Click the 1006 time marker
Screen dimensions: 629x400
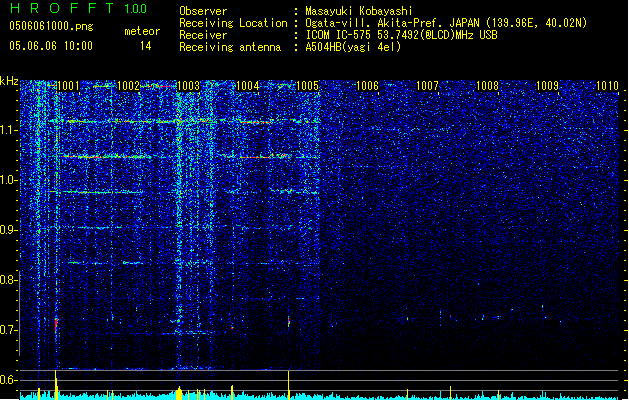367,86
